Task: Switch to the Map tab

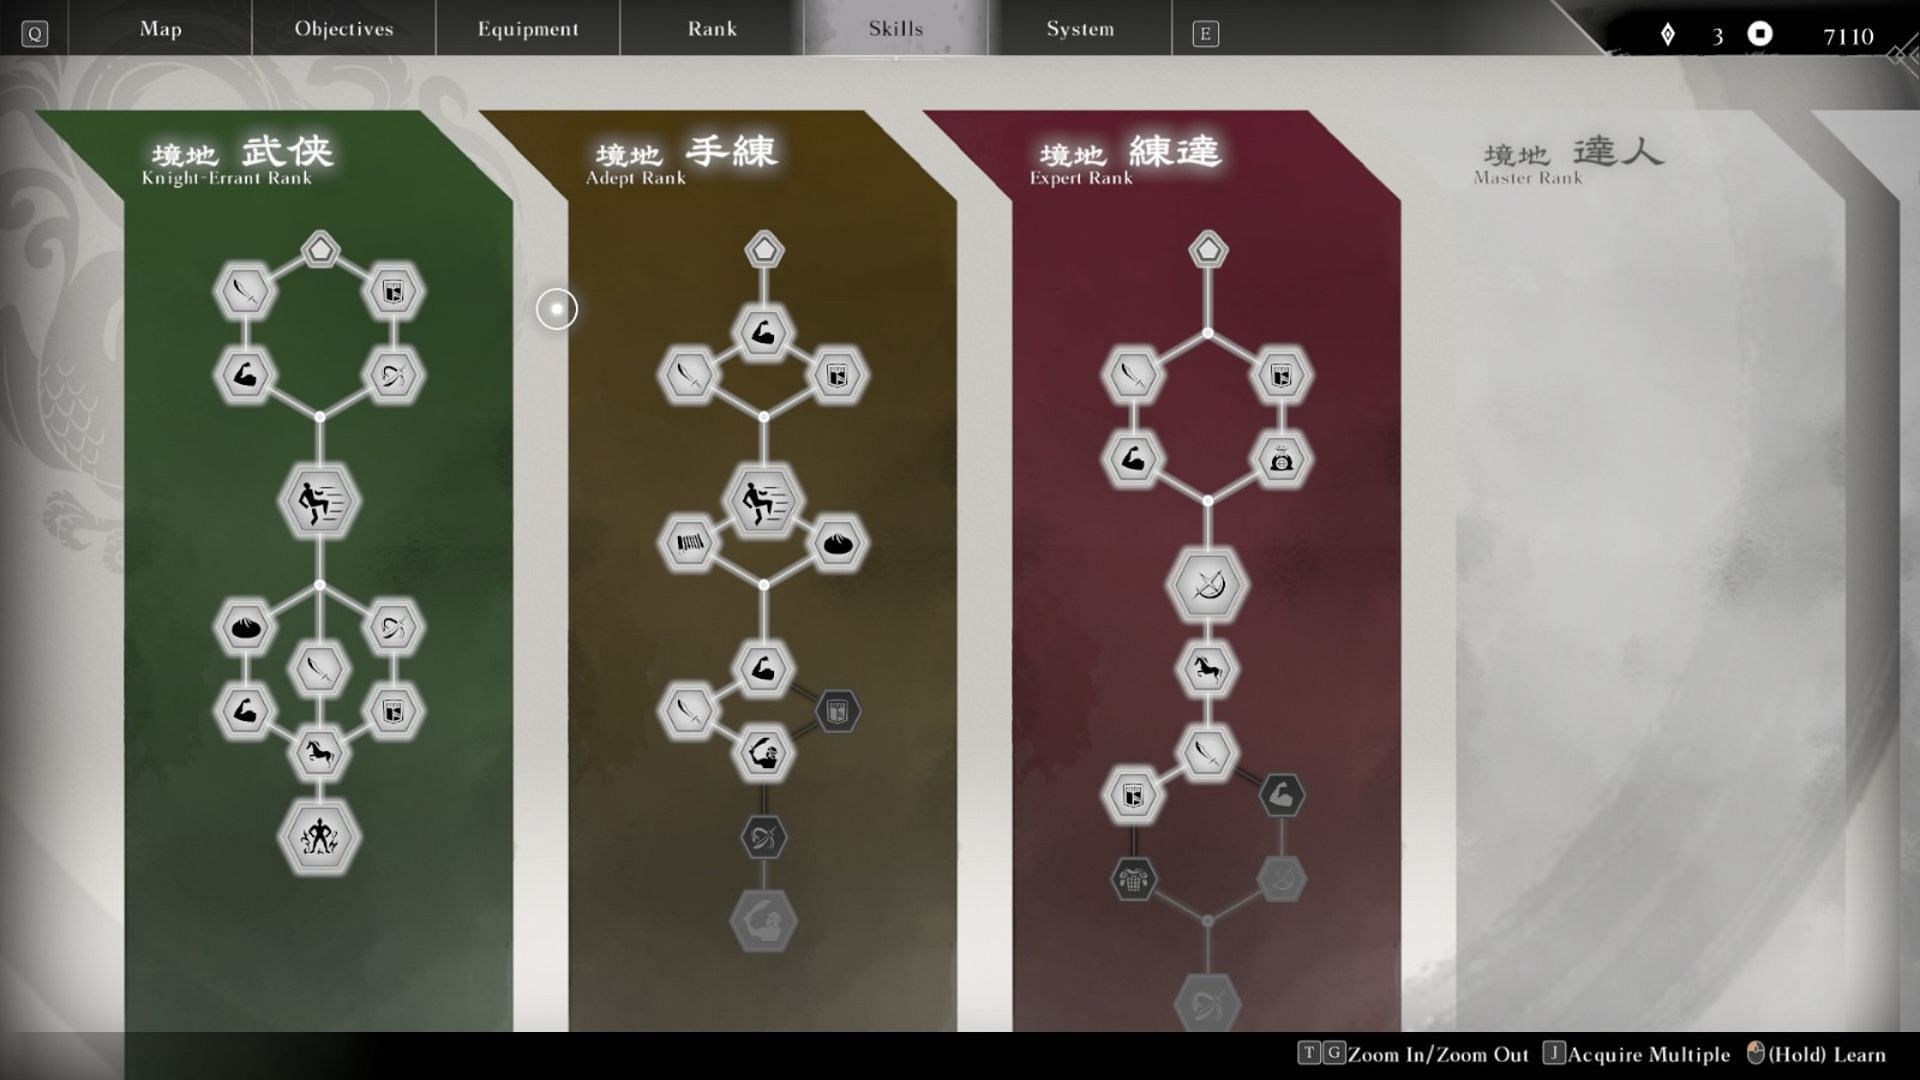Action: (160, 28)
